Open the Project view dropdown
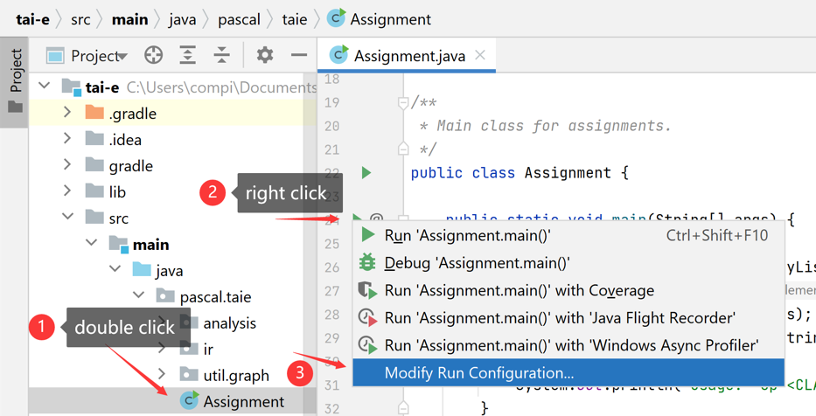The image size is (816, 416). [99, 55]
